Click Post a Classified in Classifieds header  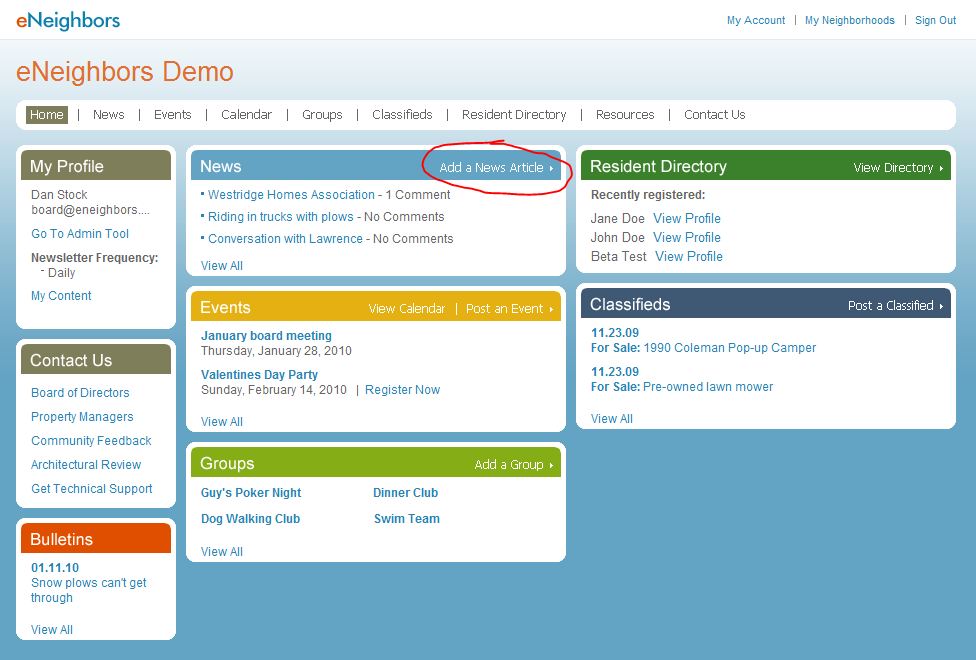point(896,306)
